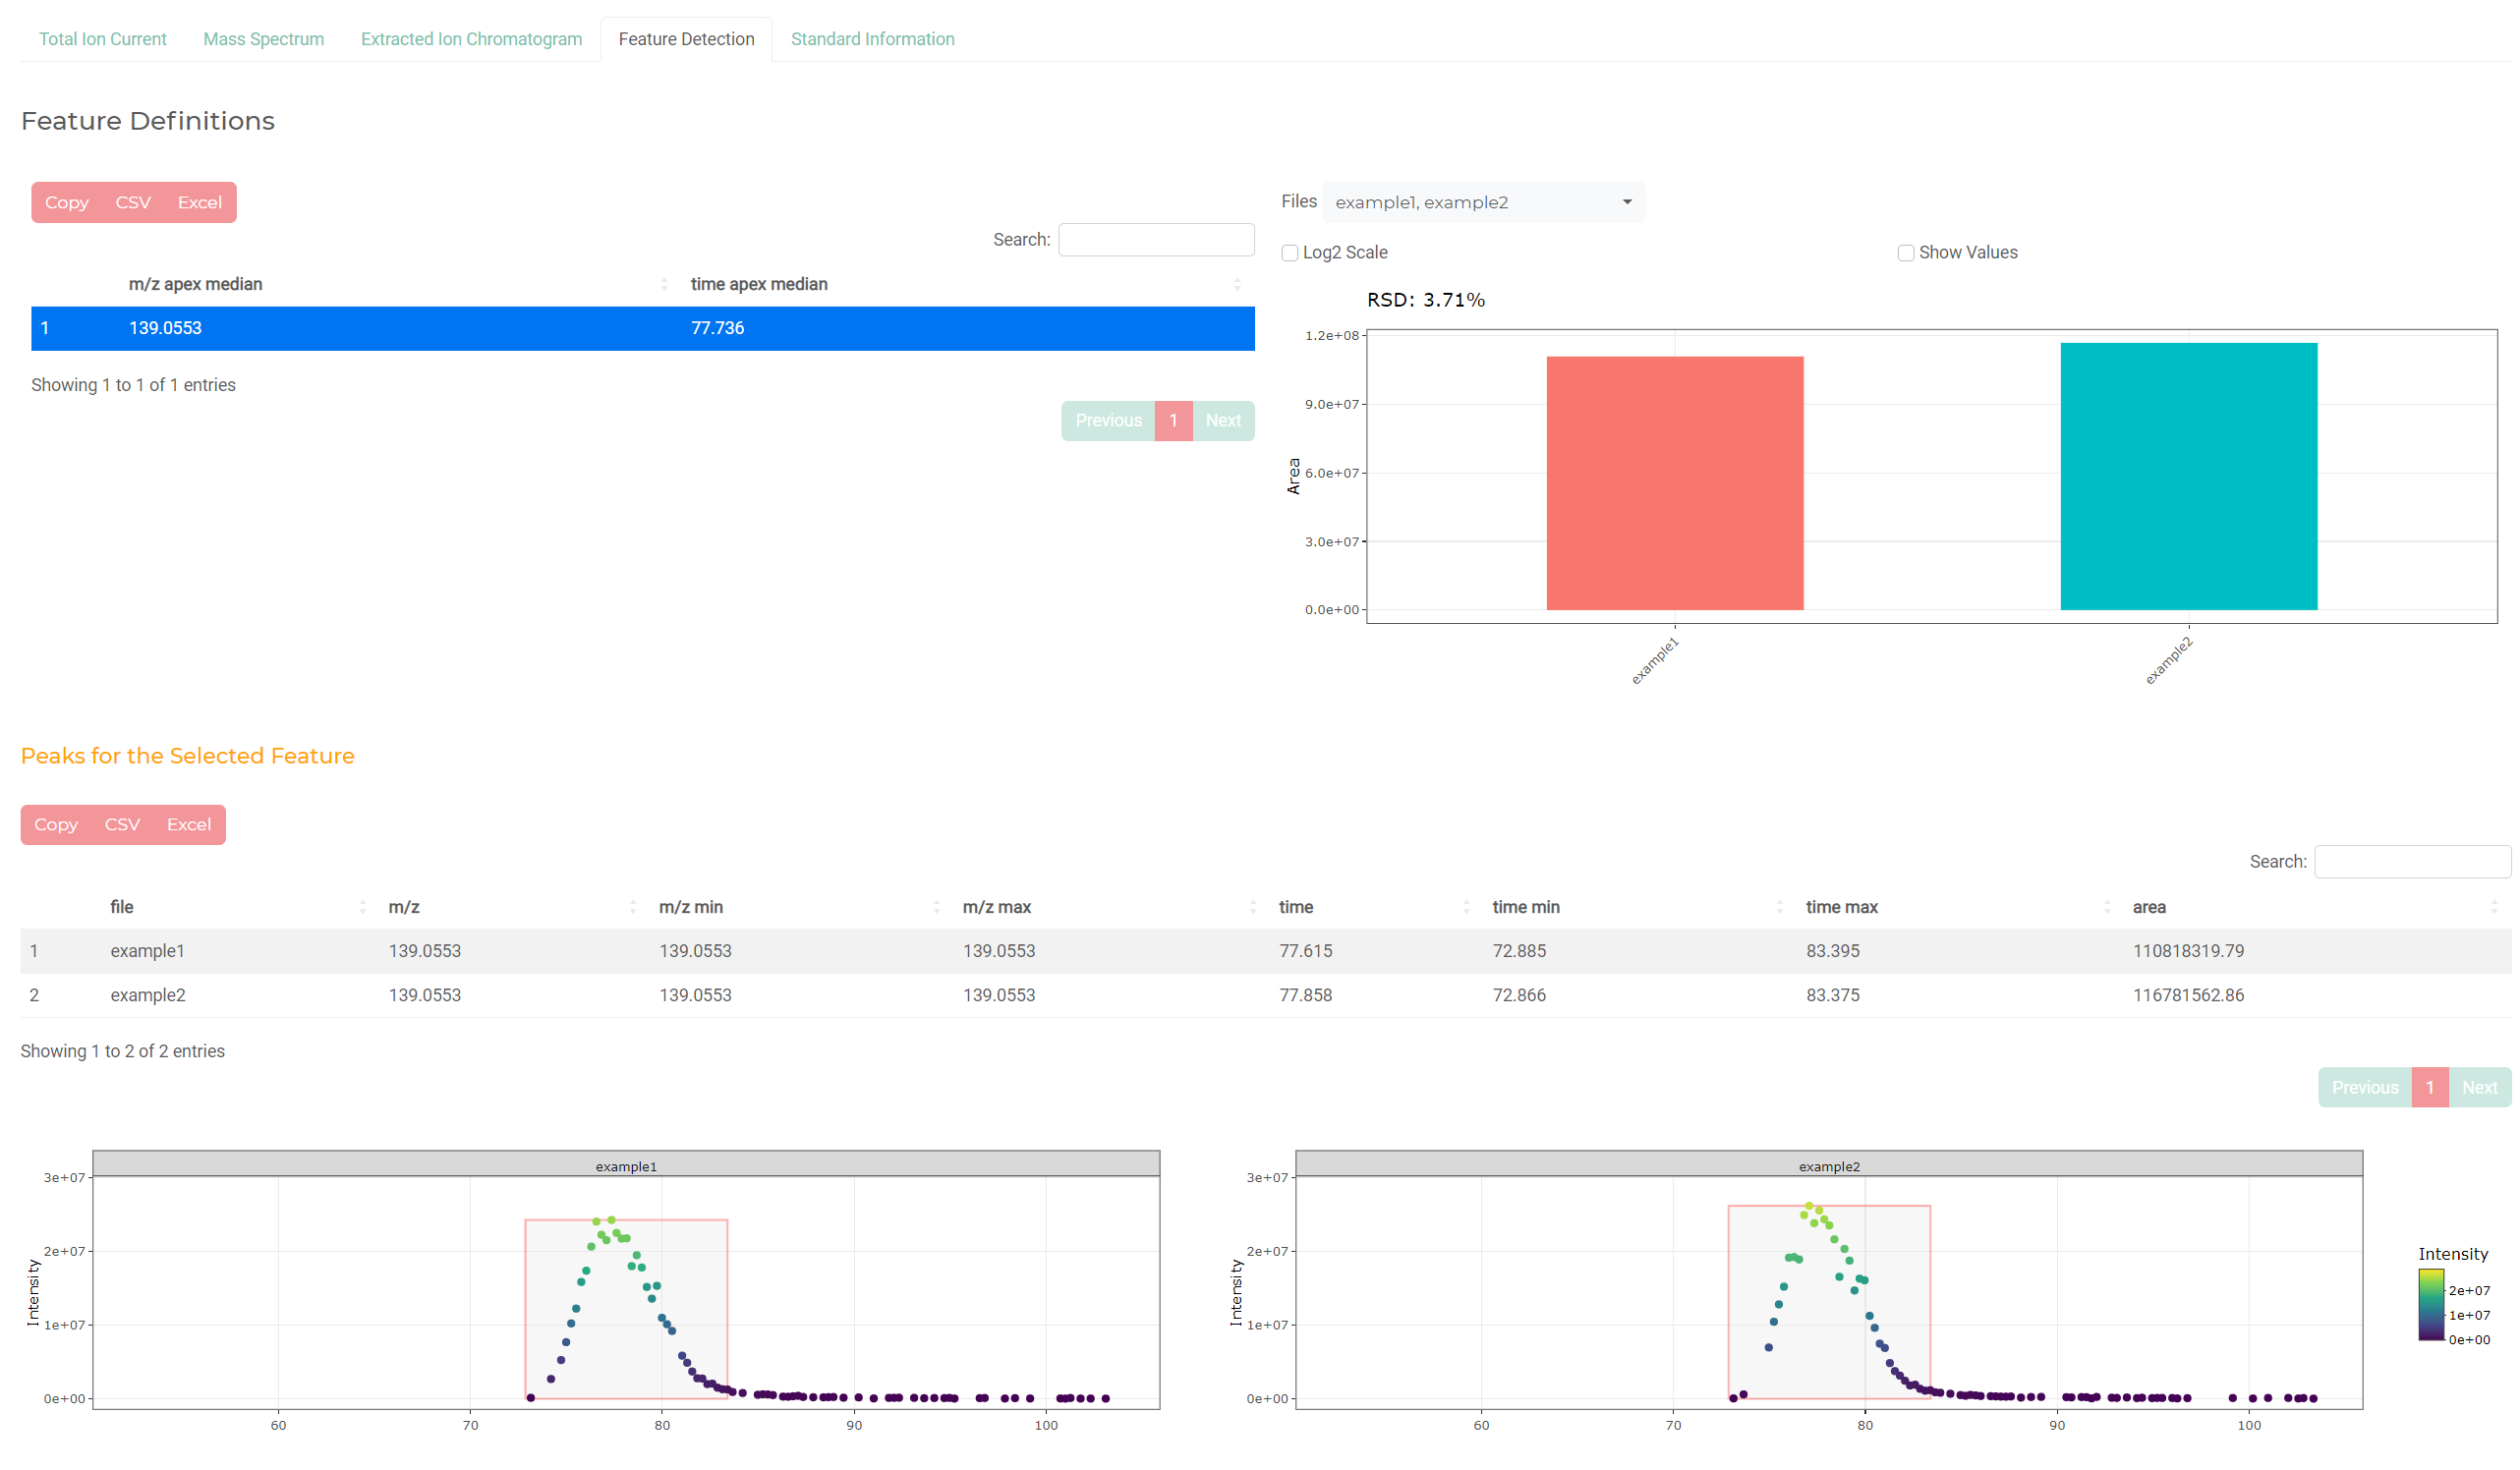The image size is (2520, 1470).
Task: Copy the Feature Definitions table
Action: click(x=67, y=202)
